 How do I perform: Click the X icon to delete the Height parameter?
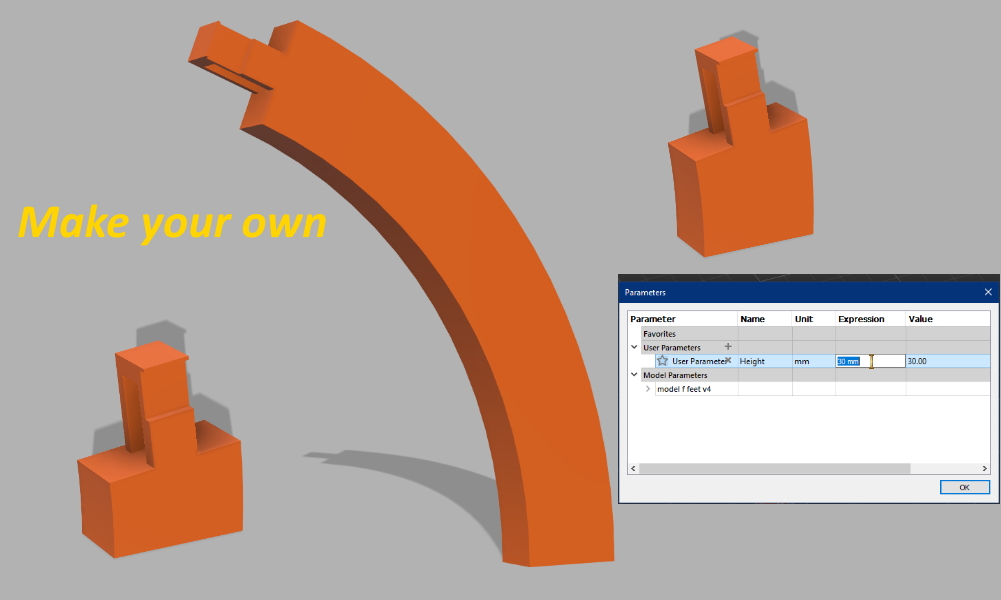(729, 360)
